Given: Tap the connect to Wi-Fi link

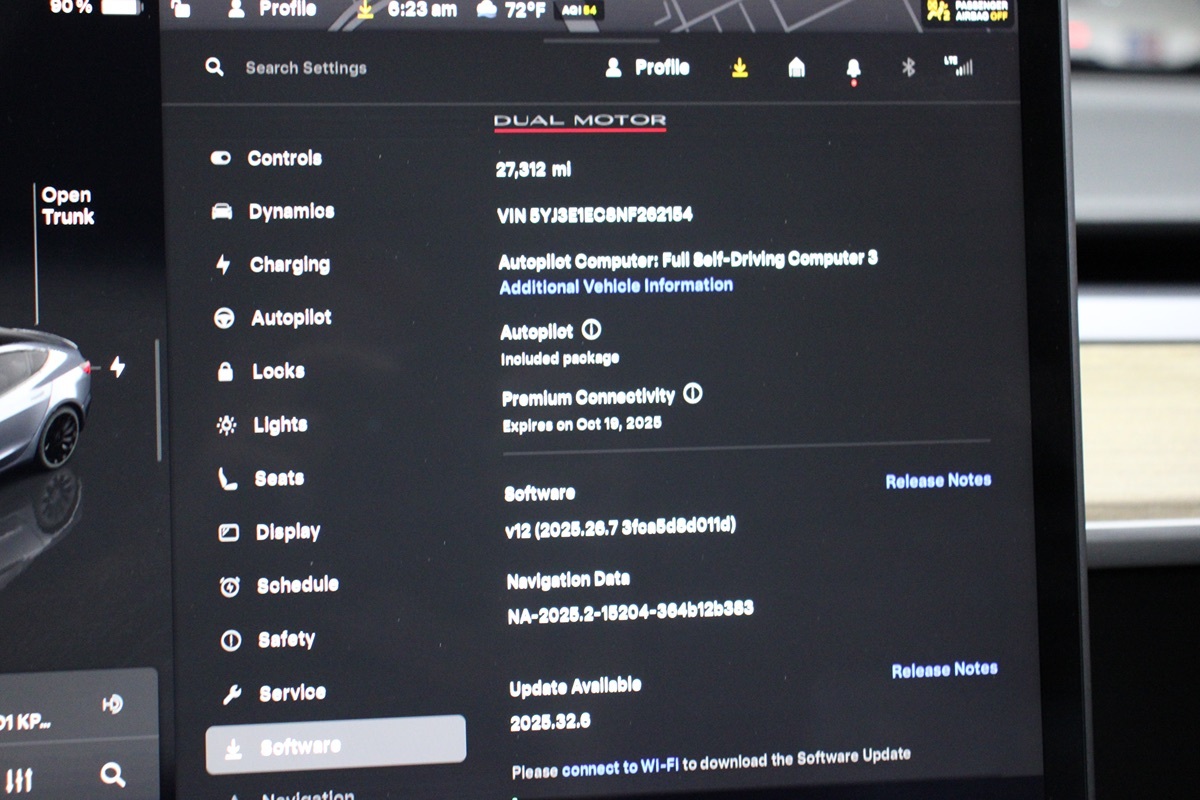Looking at the screenshot, I should pyautogui.click(x=620, y=767).
